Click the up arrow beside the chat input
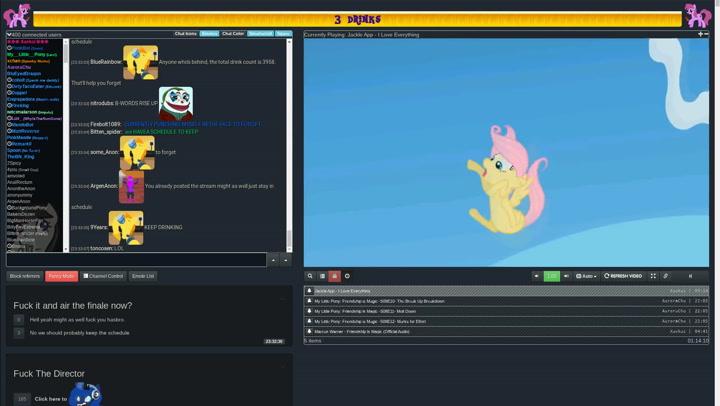Viewport: 720px width, 406px height. [x=273, y=260]
